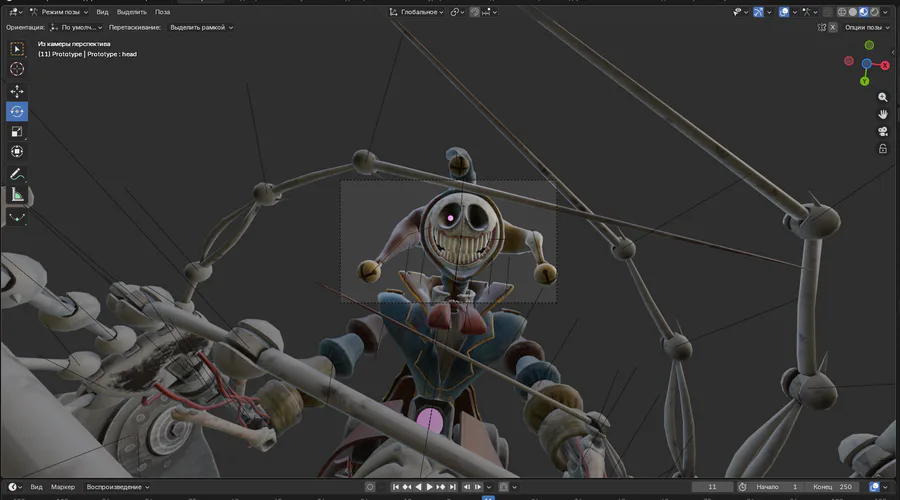The image size is (900, 500).
Task: Click the pan hand icon
Action: (x=883, y=114)
